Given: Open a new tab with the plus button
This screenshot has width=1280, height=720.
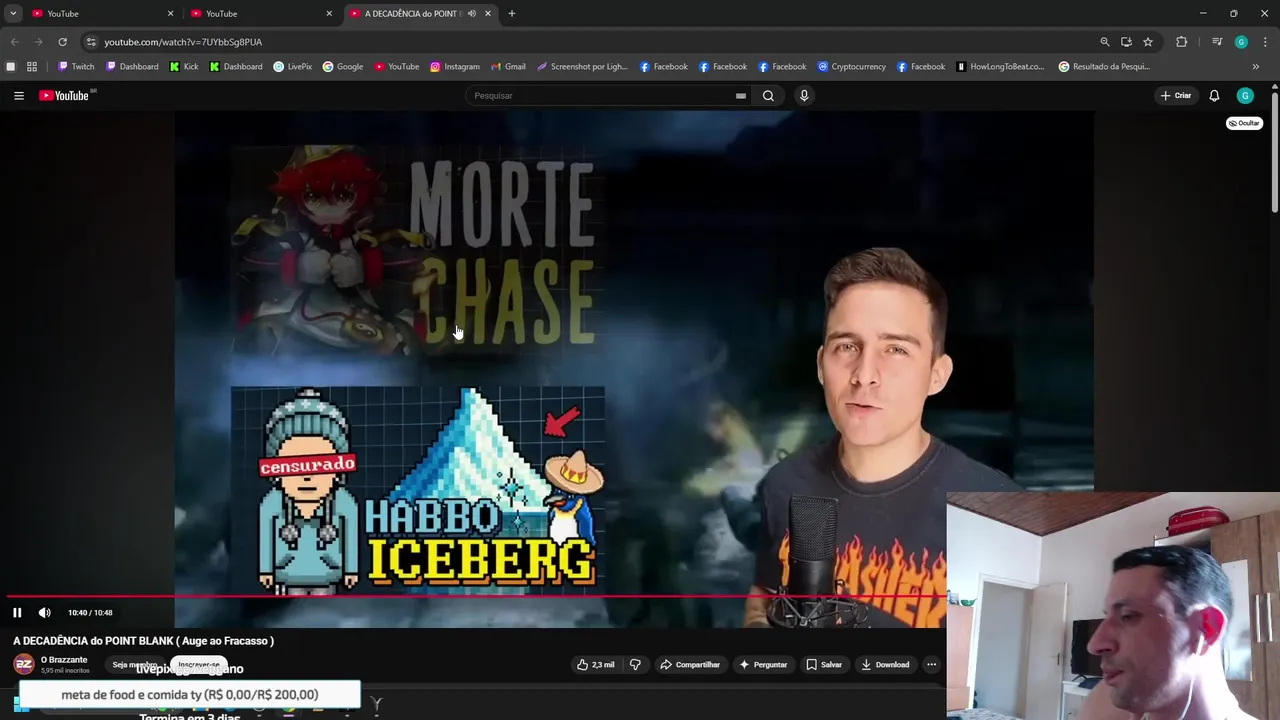Looking at the screenshot, I should [x=512, y=14].
